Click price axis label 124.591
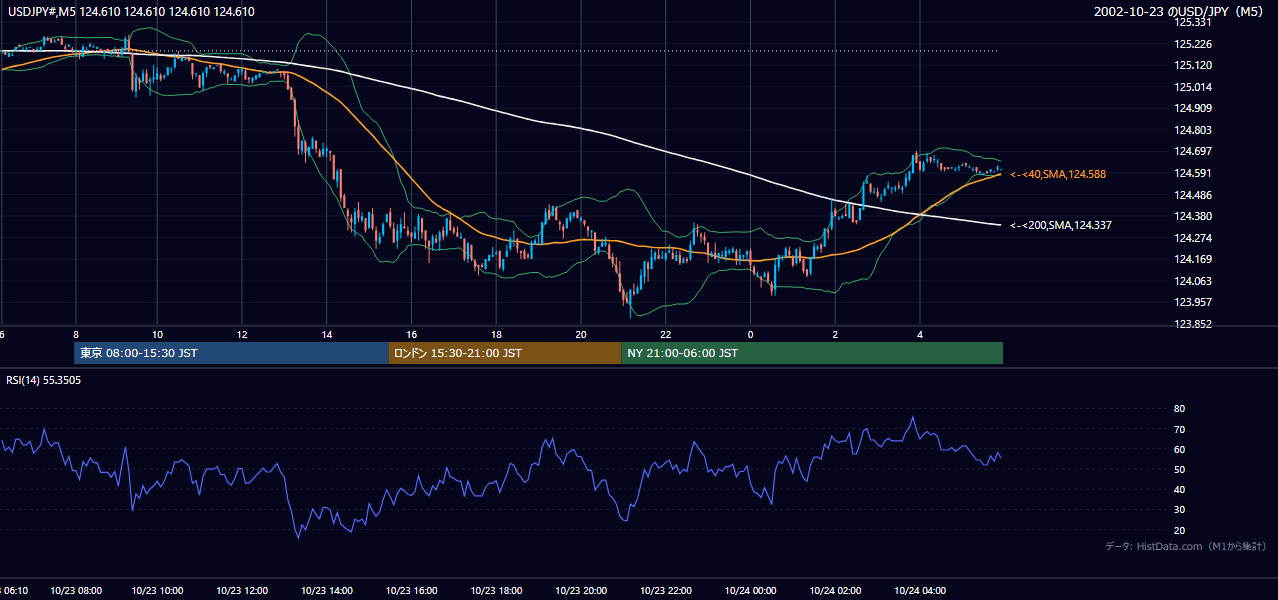 [1193, 173]
